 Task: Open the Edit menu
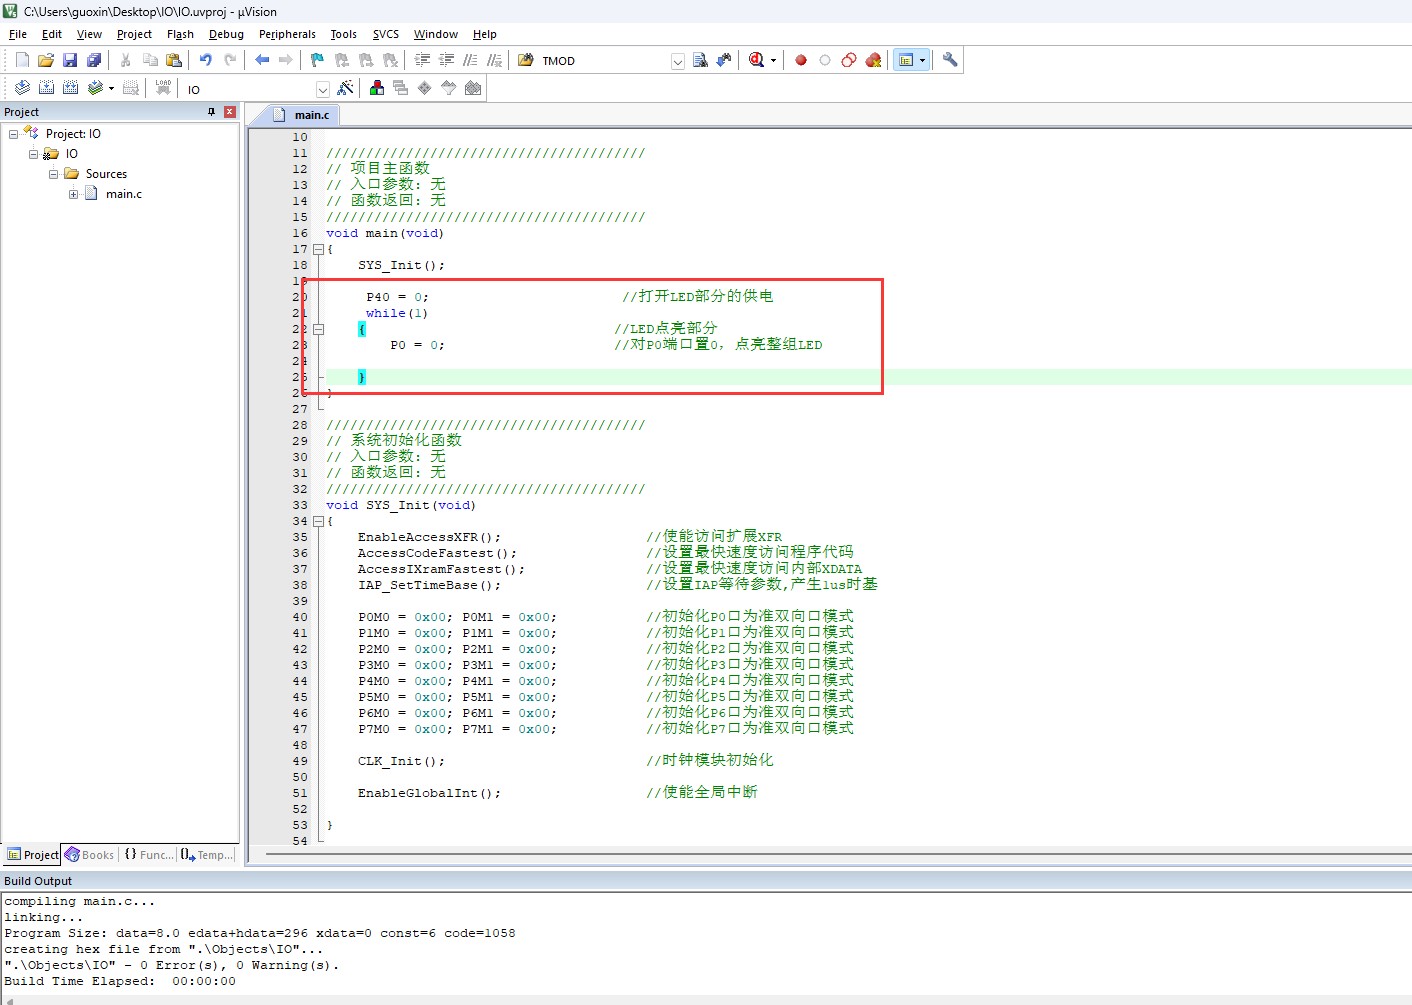(52, 34)
